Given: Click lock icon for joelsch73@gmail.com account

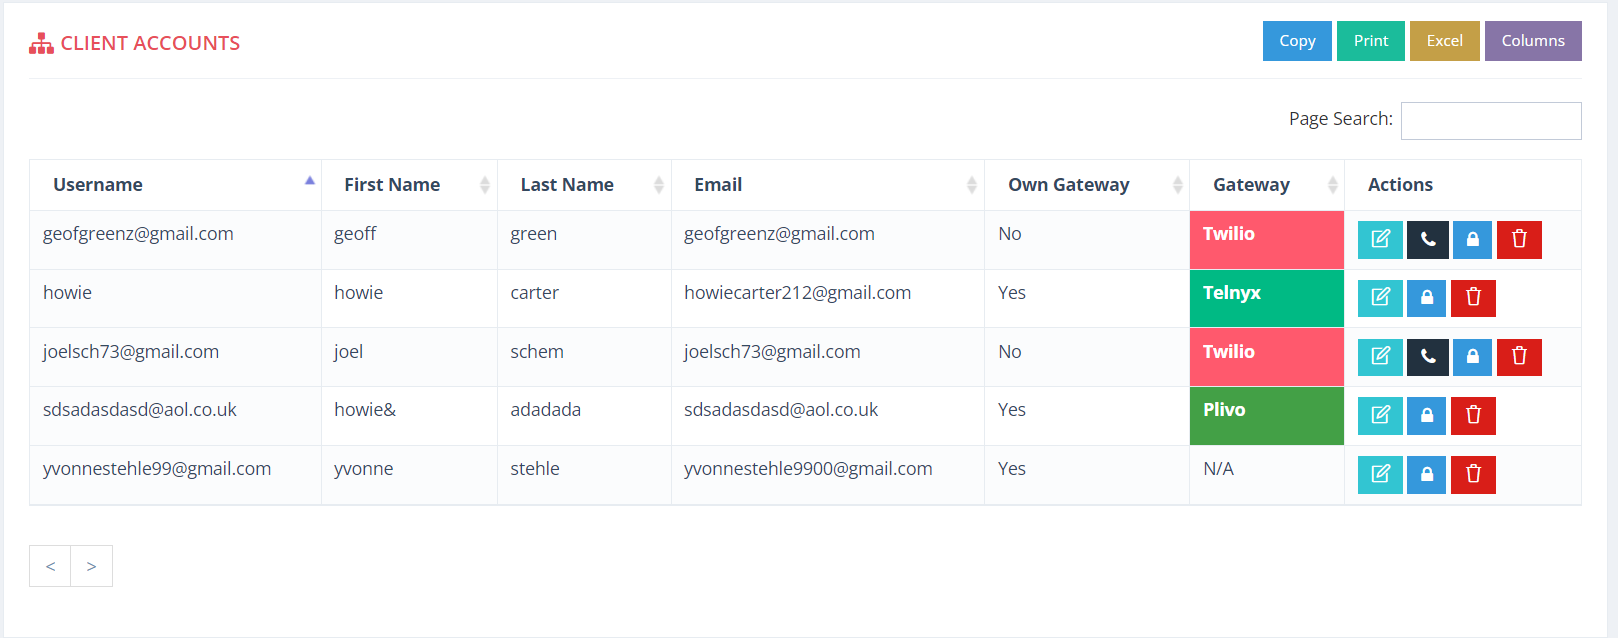Looking at the screenshot, I should pos(1473,356).
